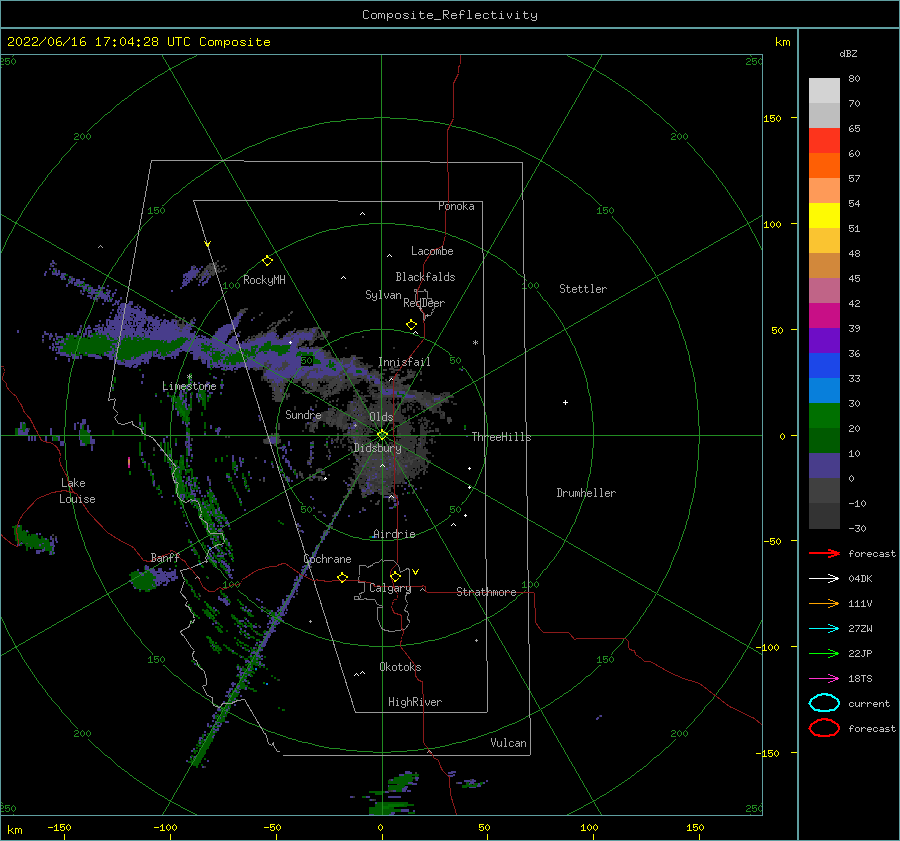Click the Limestone label
This screenshot has height=841, width=900.
pos(189,386)
